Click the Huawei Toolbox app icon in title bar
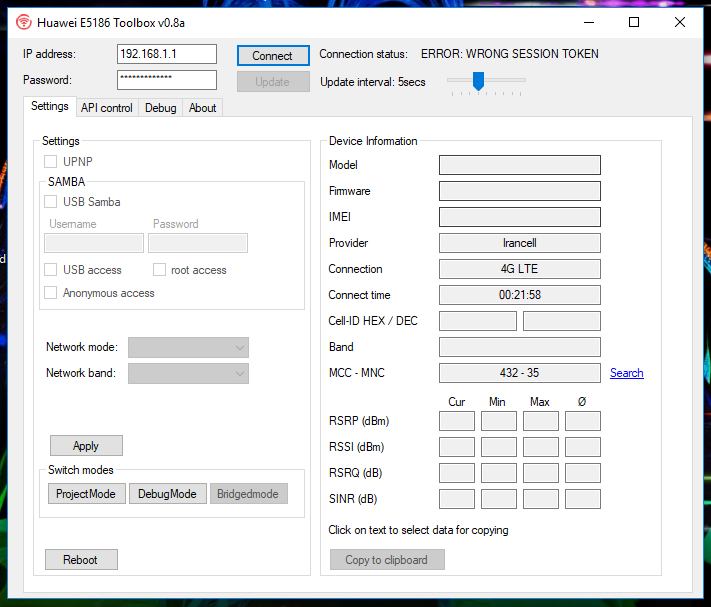This screenshot has width=711, height=607. pyautogui.click(x=24, y=22)
